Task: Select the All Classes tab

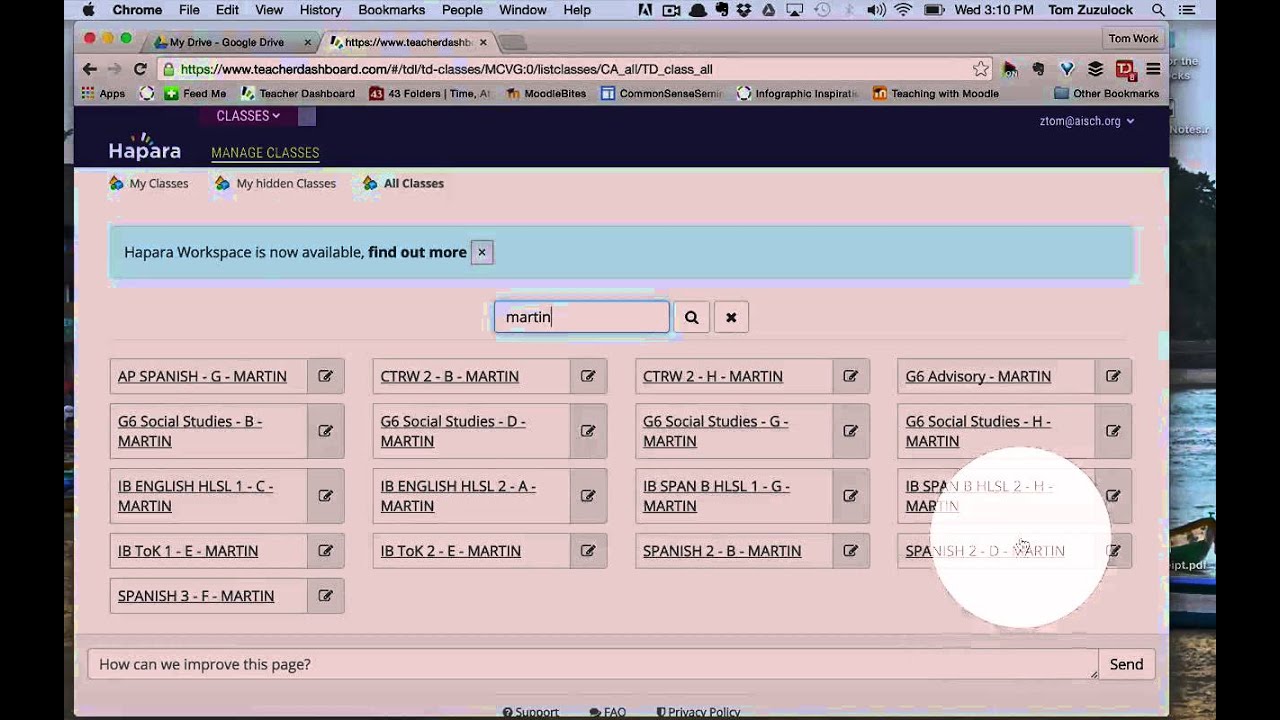Action: tap(404, 183)
